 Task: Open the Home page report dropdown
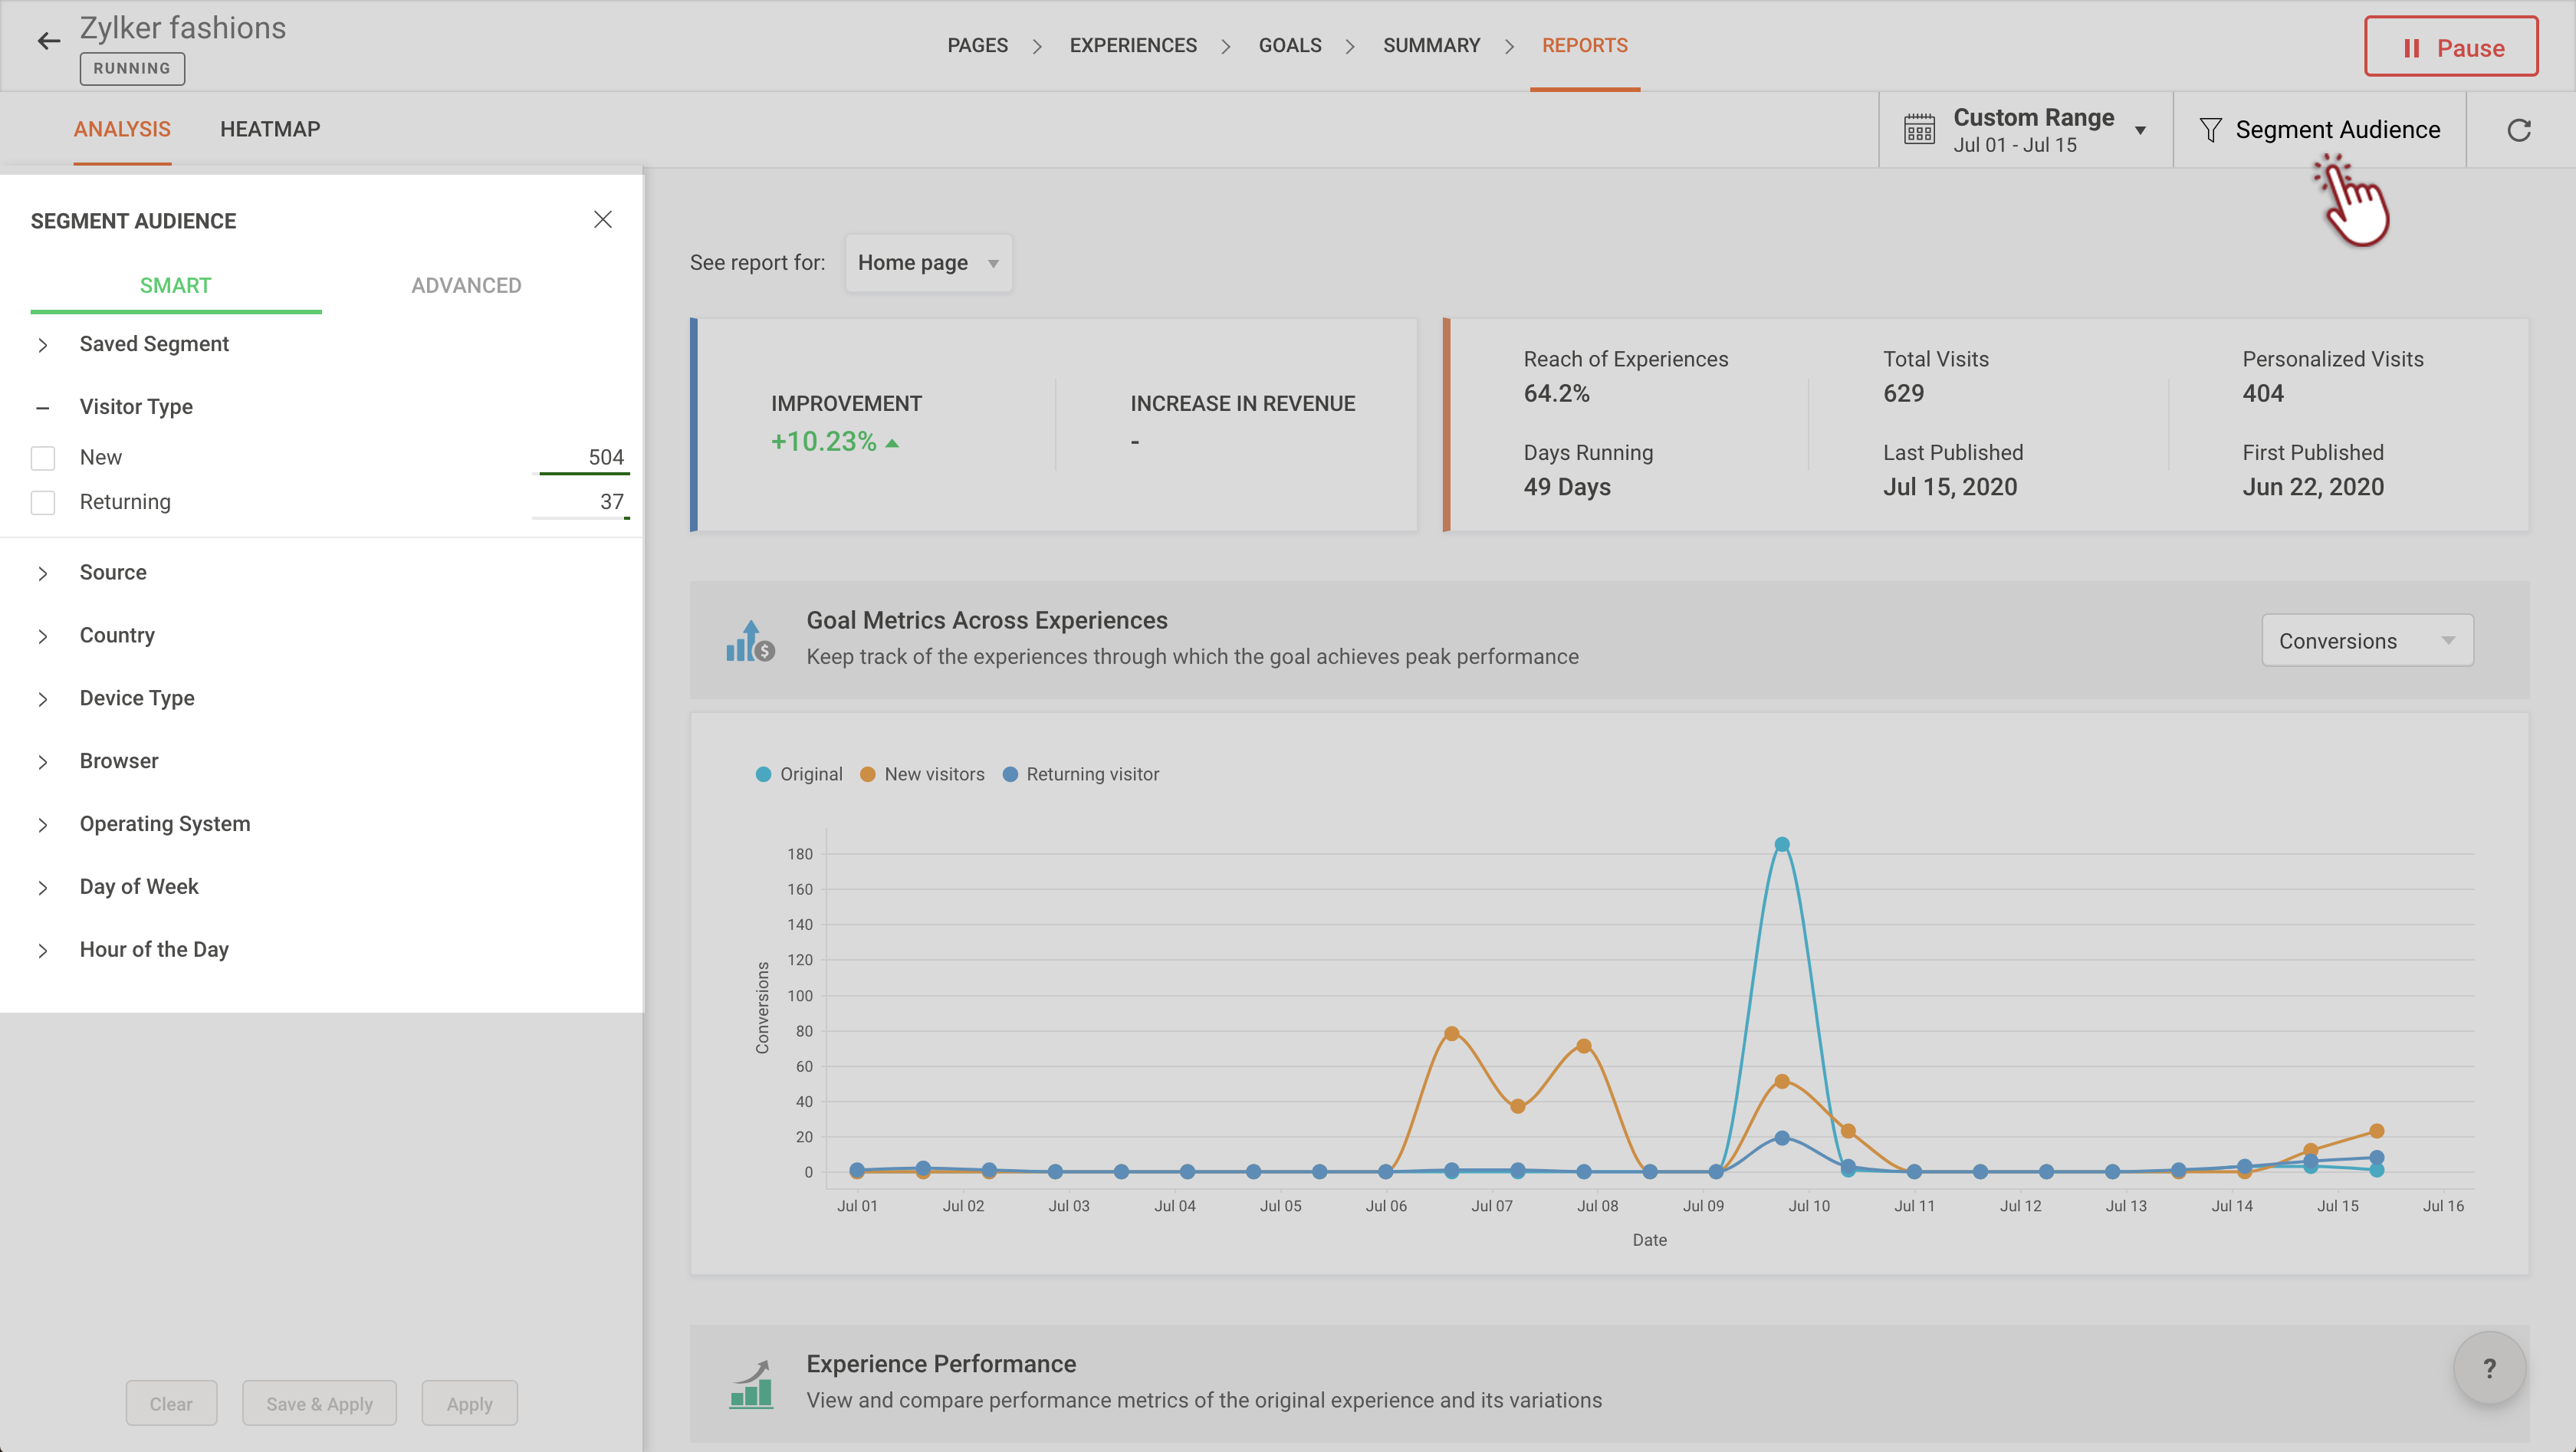coord(928,263)
